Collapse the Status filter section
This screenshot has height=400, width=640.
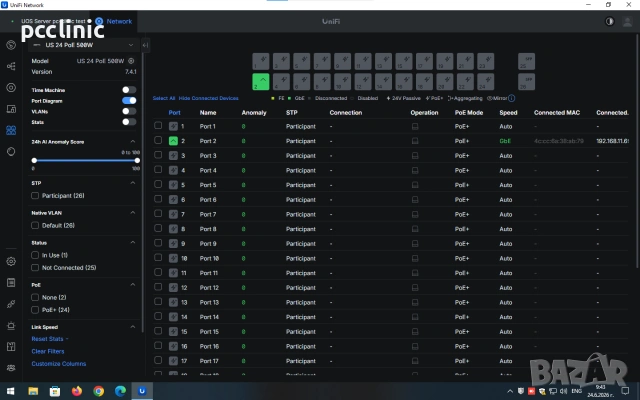pos(133,242)
